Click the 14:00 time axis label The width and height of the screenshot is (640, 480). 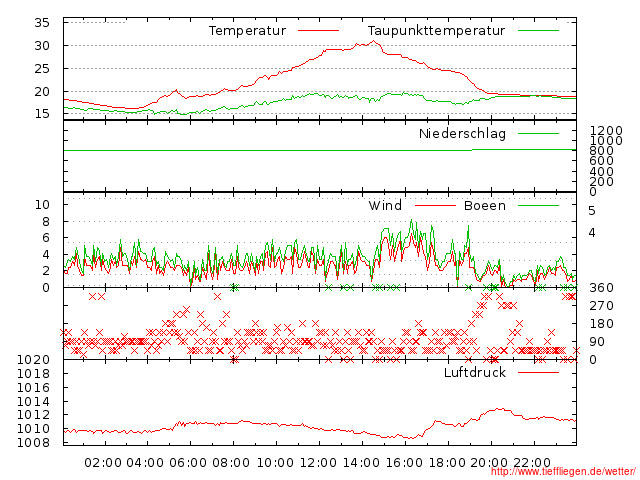[x=361, y=463]
